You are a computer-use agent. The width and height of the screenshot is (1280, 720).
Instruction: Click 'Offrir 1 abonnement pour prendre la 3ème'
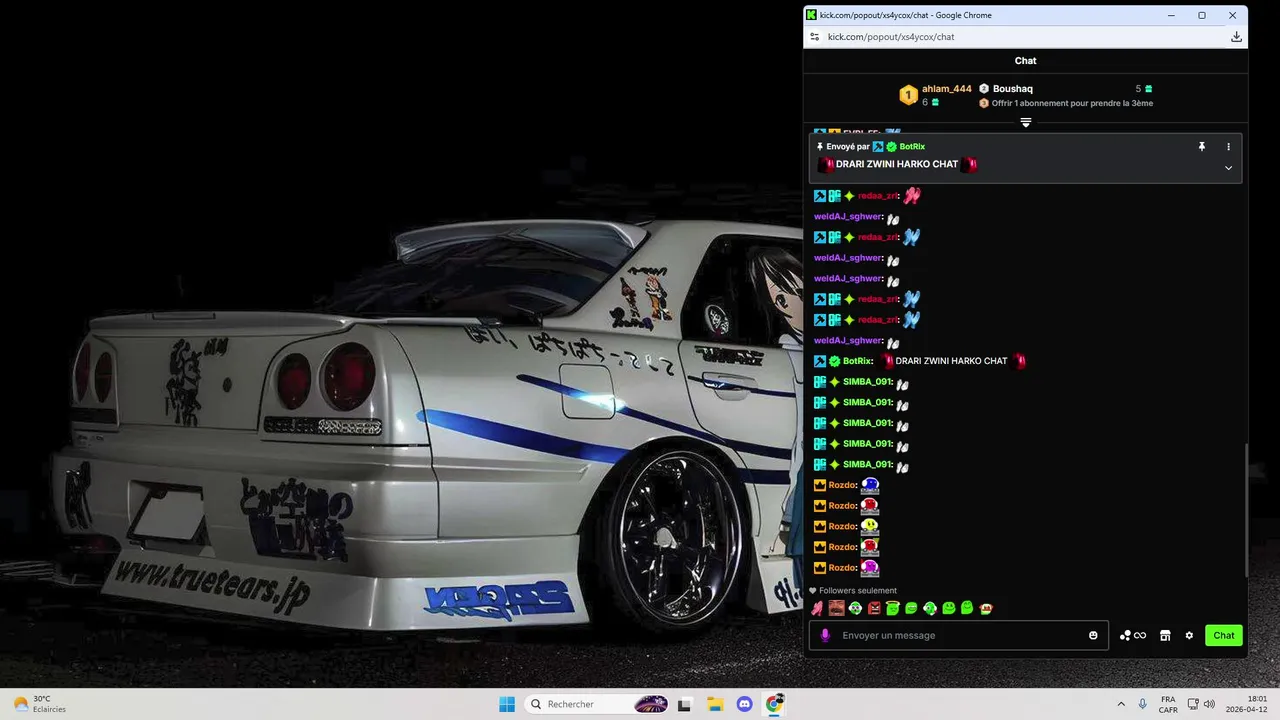point(1072,103)
